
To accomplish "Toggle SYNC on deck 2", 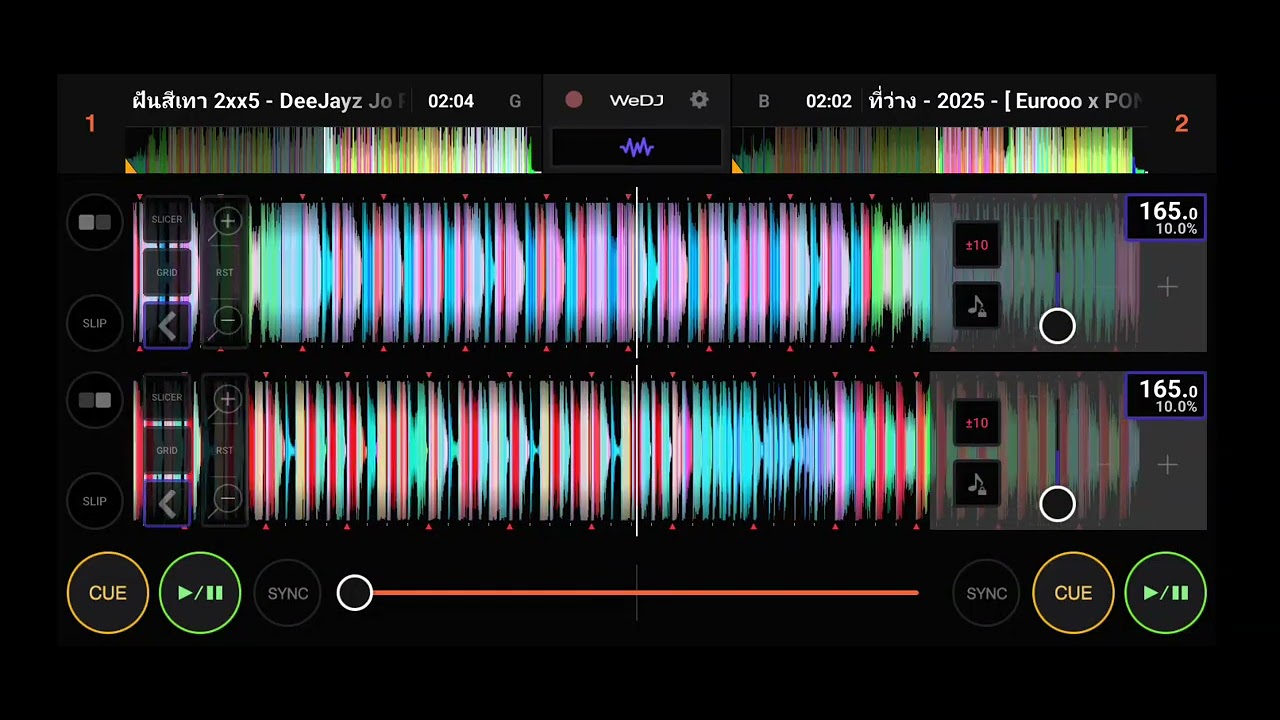I will 986,593.
